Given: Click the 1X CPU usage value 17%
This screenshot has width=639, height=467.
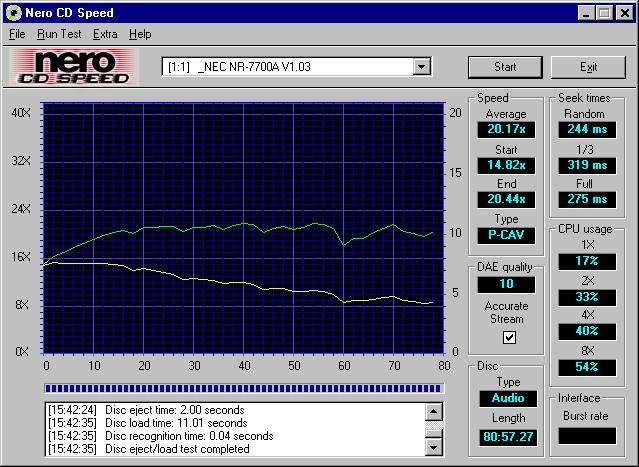Looking at the screenshot, I should (x=587, y=261).
